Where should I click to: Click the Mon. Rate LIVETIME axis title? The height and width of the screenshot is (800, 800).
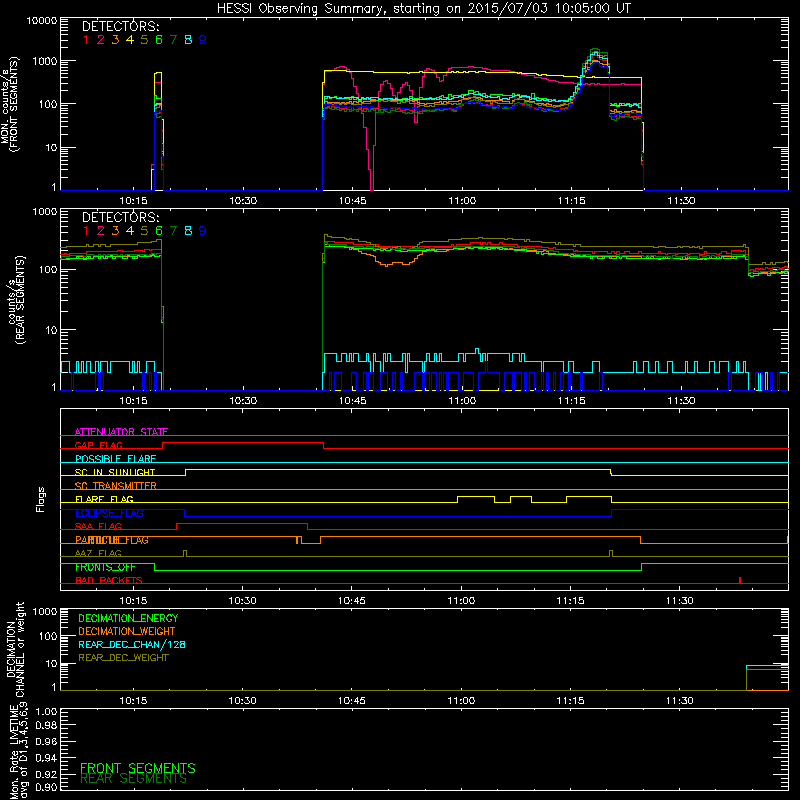[18, 752]
